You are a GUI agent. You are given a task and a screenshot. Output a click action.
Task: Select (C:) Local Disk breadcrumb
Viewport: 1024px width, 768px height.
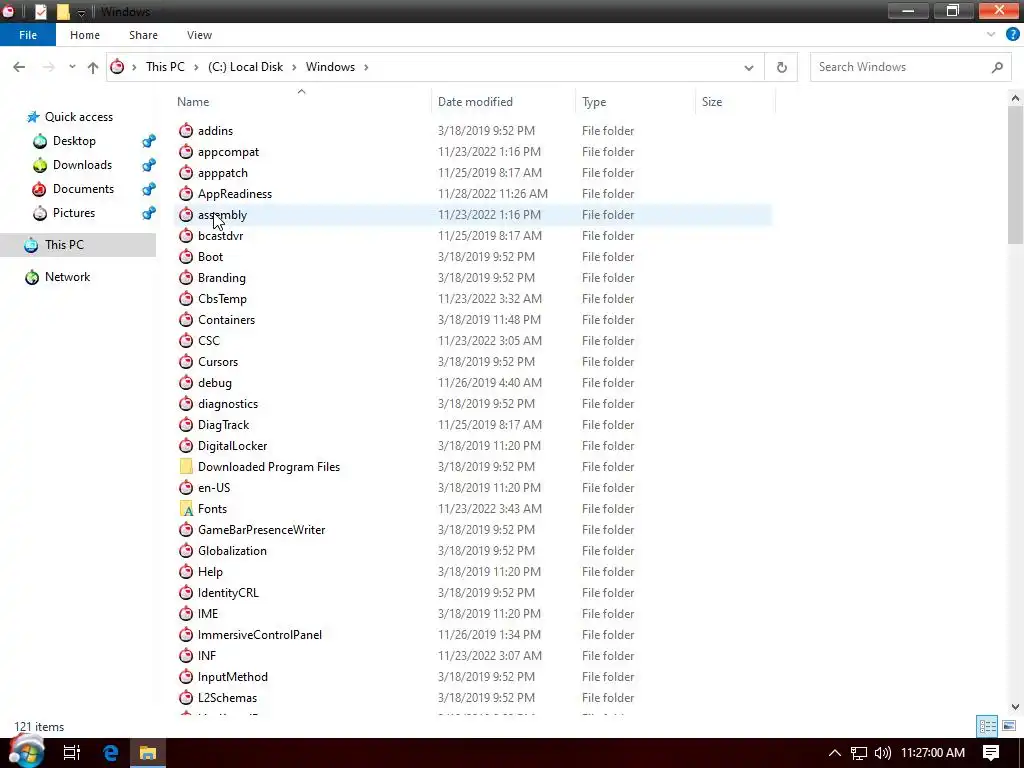(246, 67)
